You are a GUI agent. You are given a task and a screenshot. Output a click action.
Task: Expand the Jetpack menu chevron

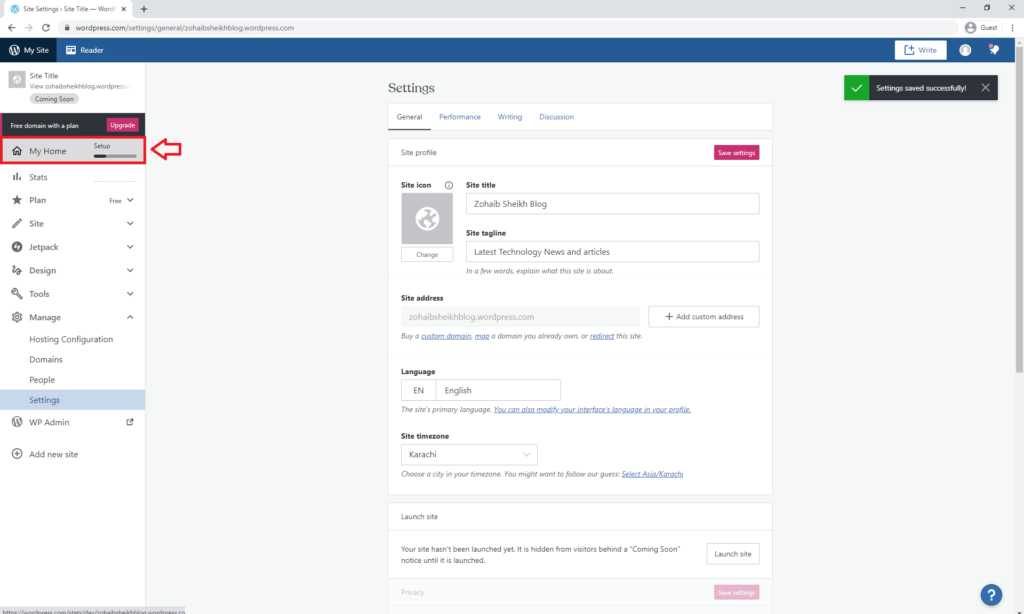point(130,247)
